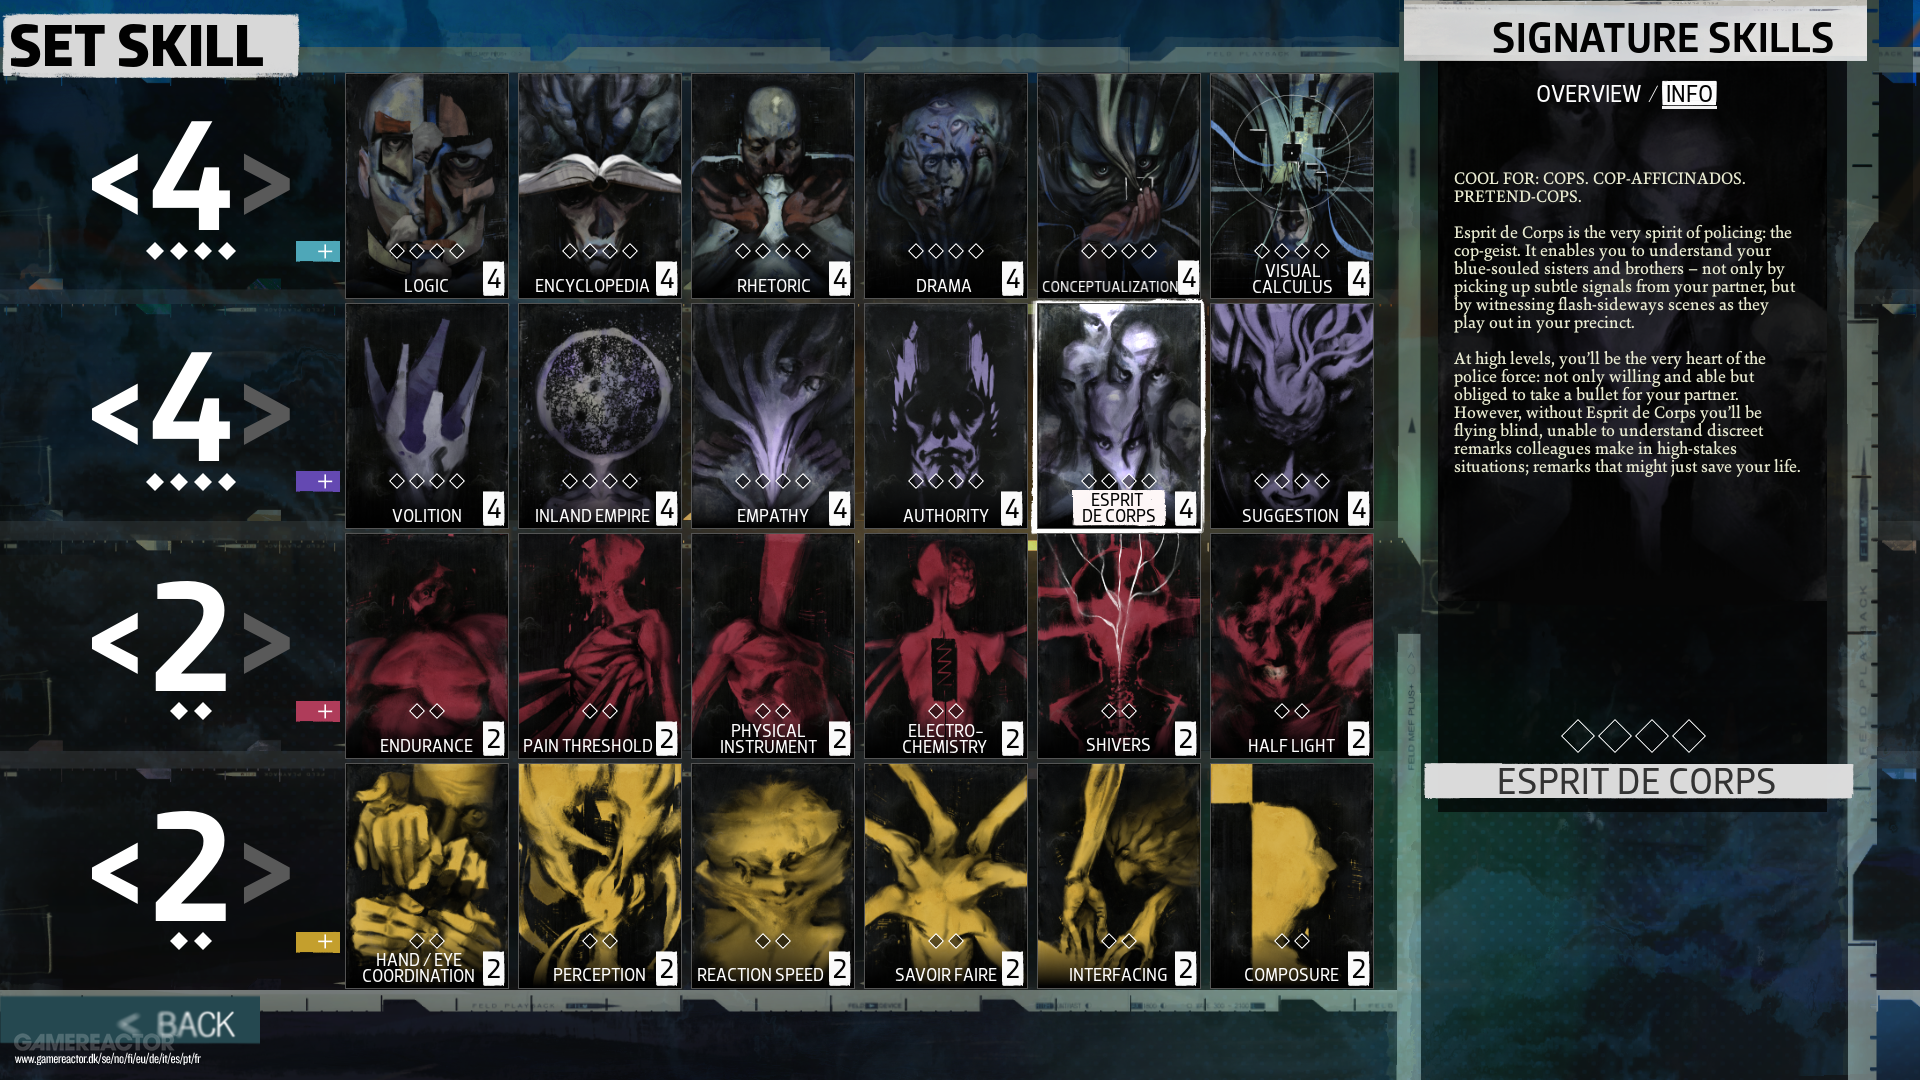Viewport: 1920px width, 1080px height.
Task: Decrease Motorics attribute with left arrow
Action: pos(115,872)
